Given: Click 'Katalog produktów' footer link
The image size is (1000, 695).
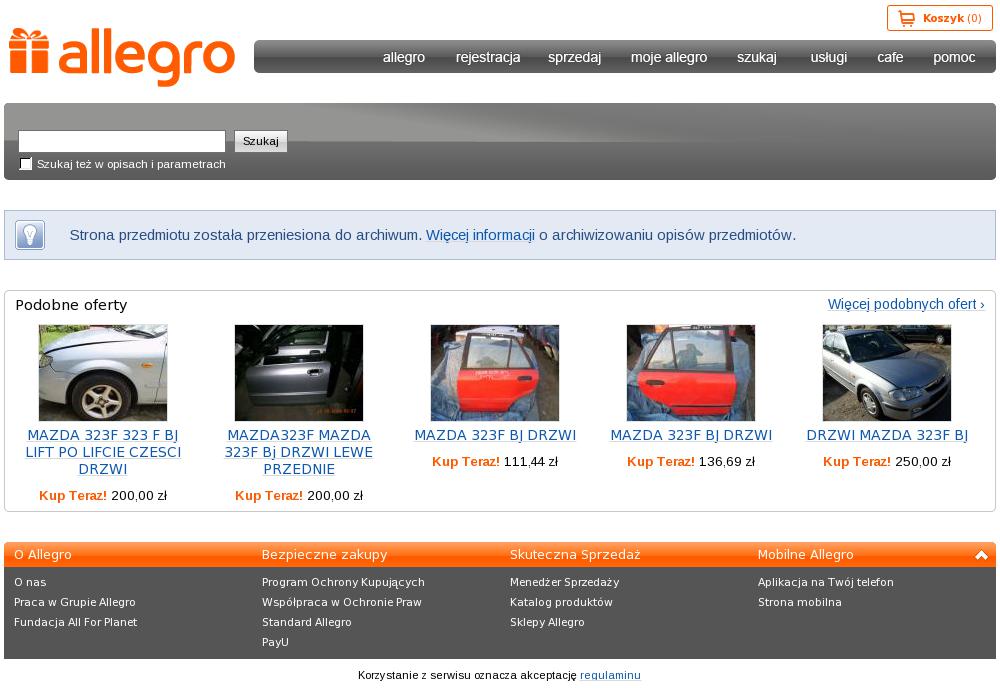Looking at the screenshot, I should click(561, 602).
